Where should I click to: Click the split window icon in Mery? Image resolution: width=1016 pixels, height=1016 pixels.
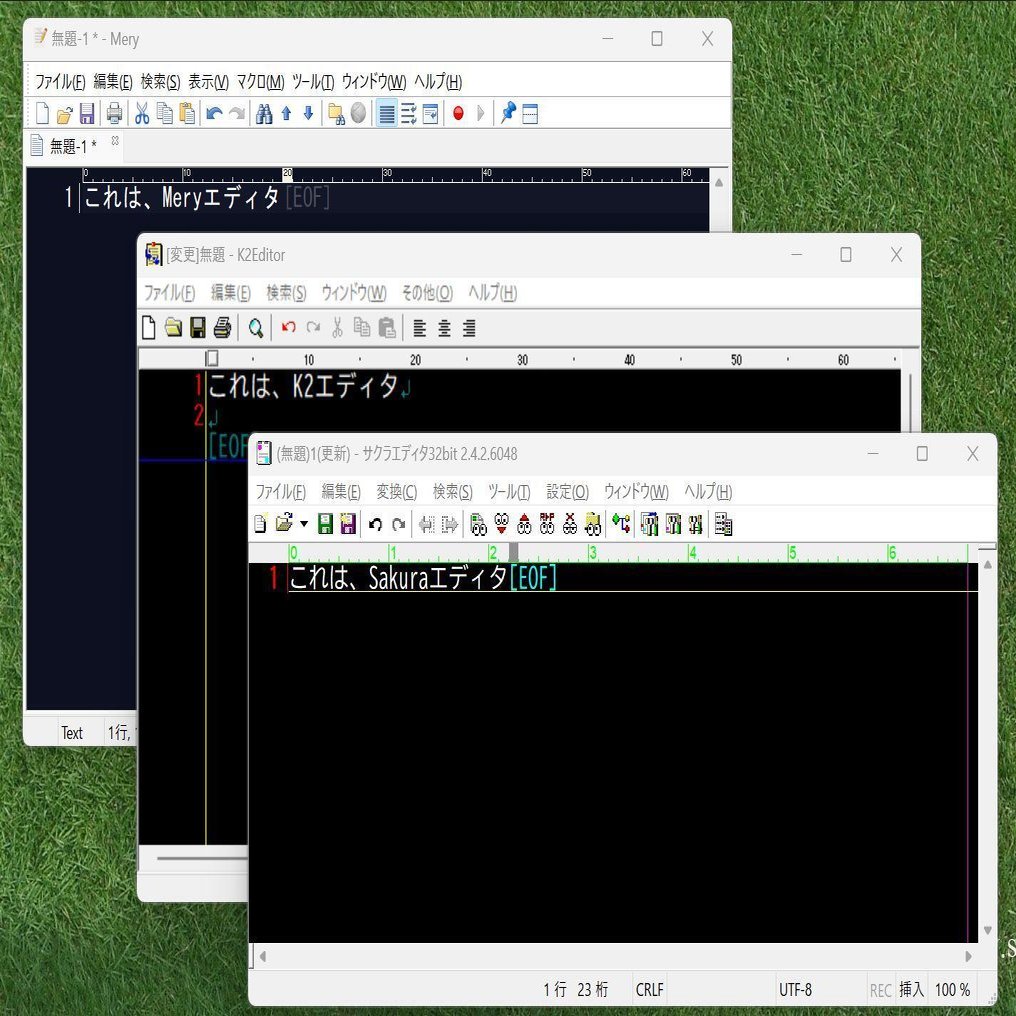click(x=530, y=113)
